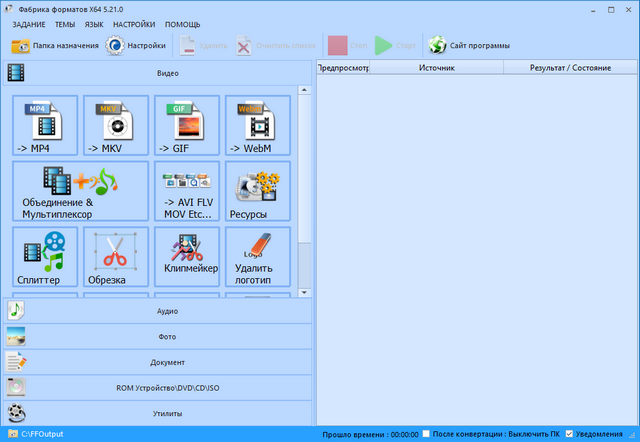Expand the Аудио category panel
This screenshot has height=442, width=640.
[160, 311]
